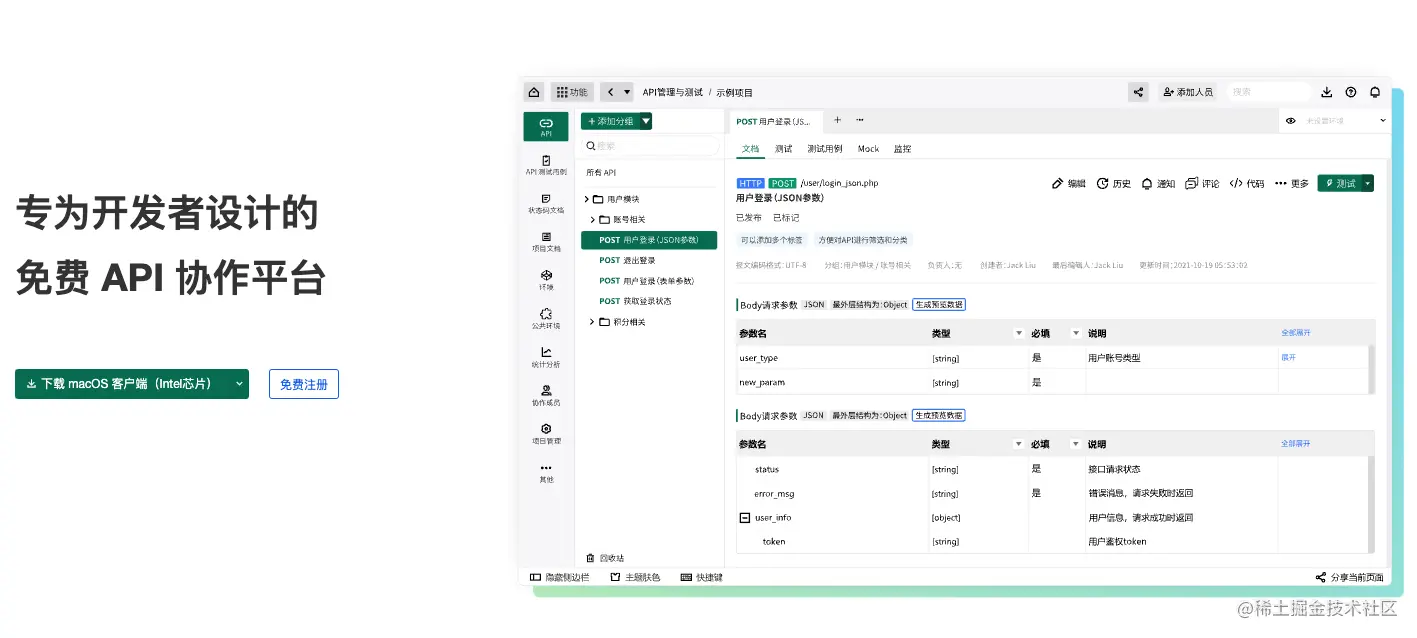Open the environment selector dropdown
1417x638 pixels.
coord(1336,121)
